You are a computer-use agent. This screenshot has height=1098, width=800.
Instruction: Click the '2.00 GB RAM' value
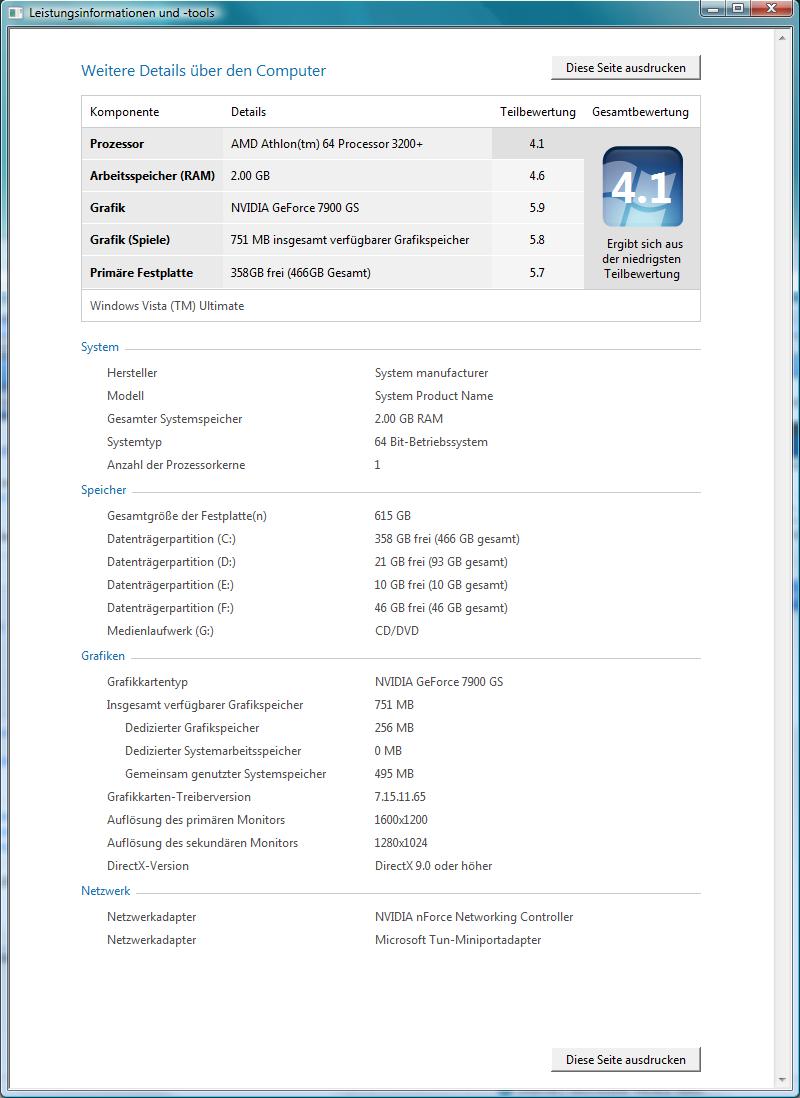[408, 419]
